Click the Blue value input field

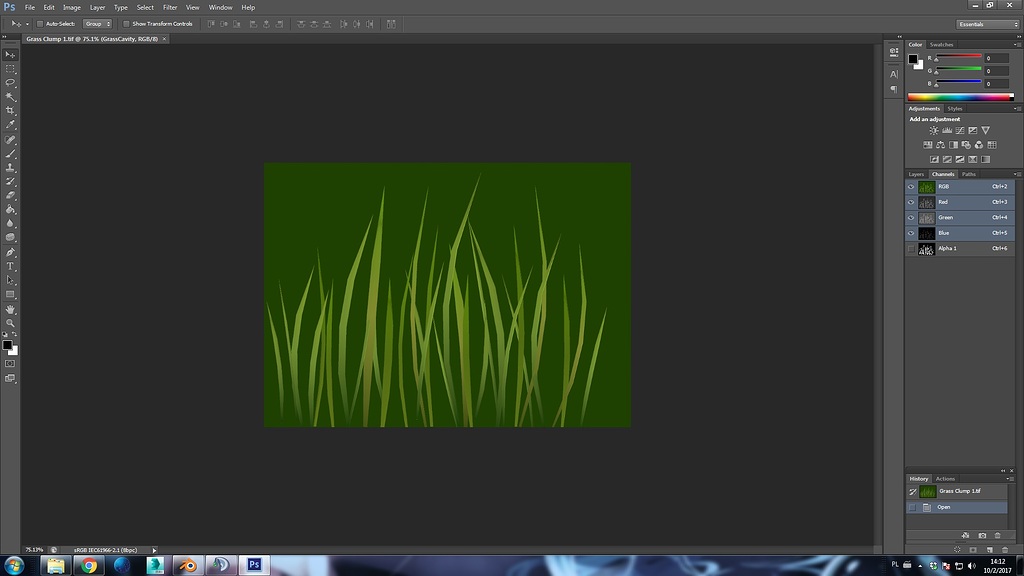point(997,84)
